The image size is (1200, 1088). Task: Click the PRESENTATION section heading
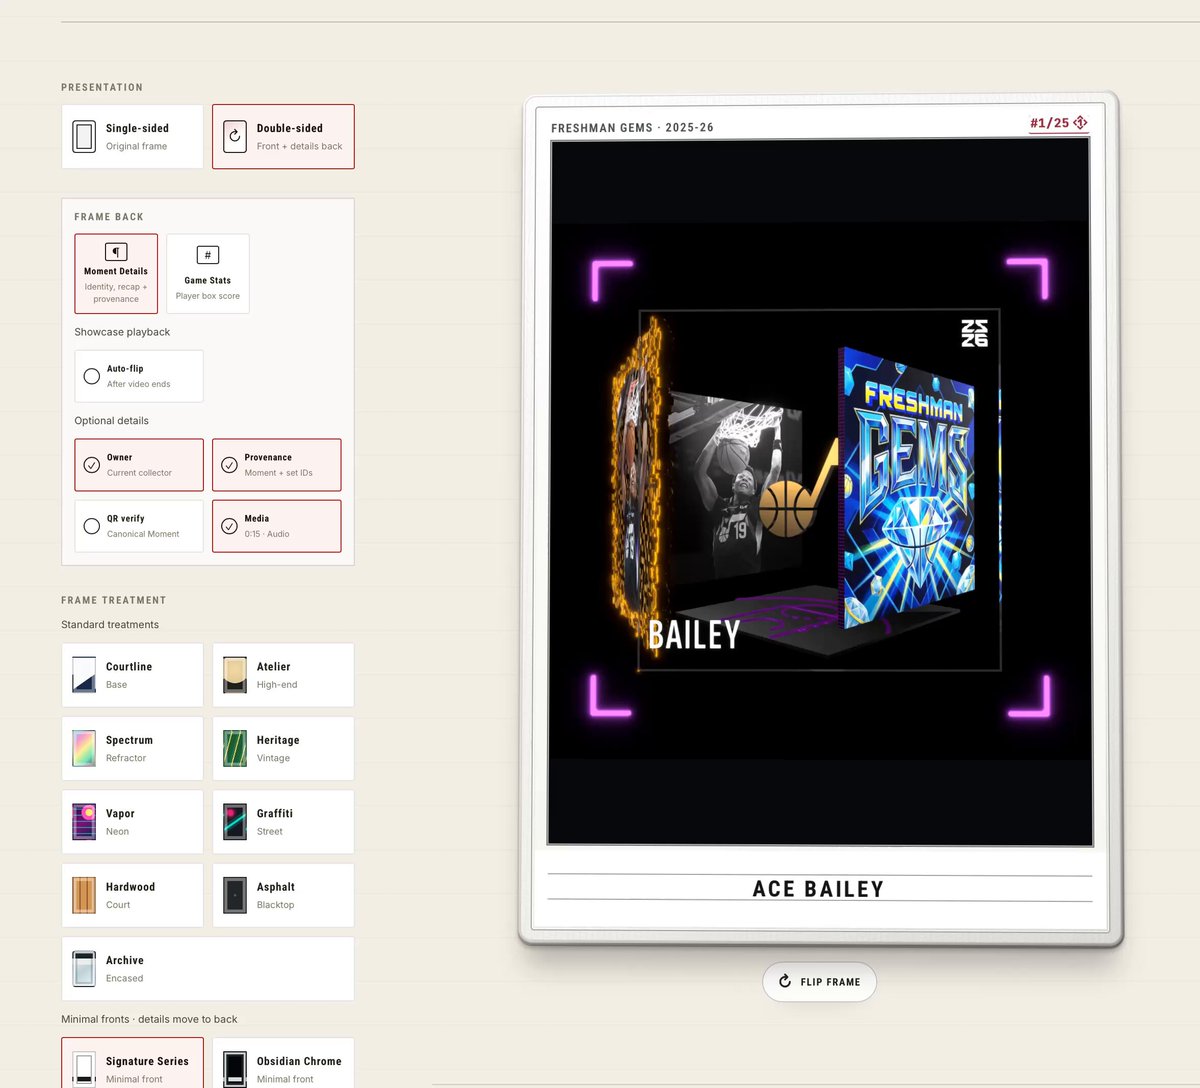point(102,88)
